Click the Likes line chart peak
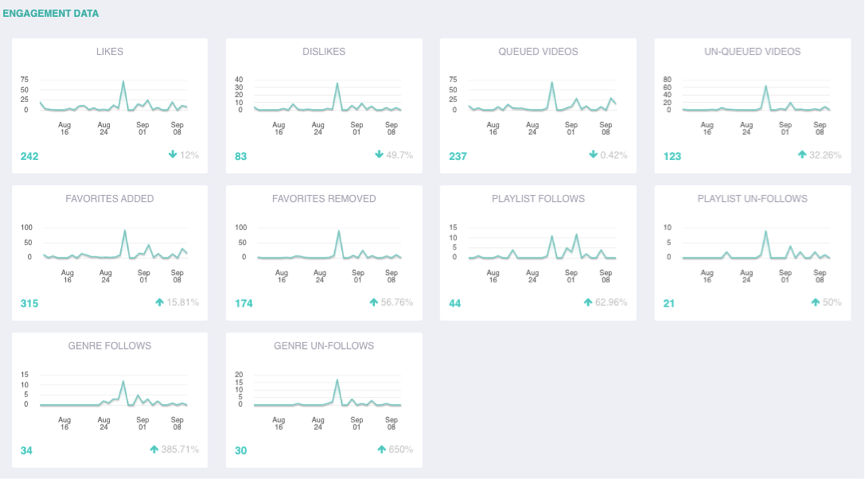The image size is (865, 479). coord(123,82)
